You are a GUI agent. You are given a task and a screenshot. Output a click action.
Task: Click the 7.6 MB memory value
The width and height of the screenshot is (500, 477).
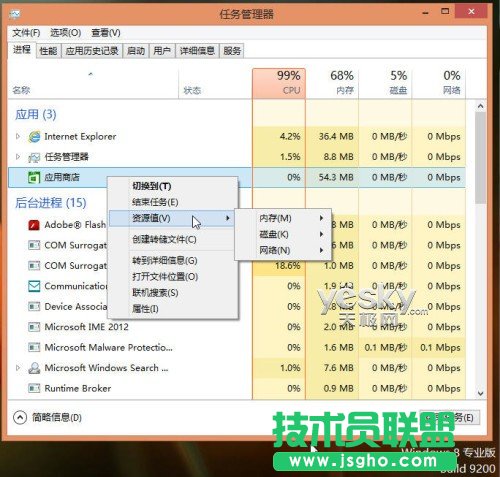click(339, 368)
